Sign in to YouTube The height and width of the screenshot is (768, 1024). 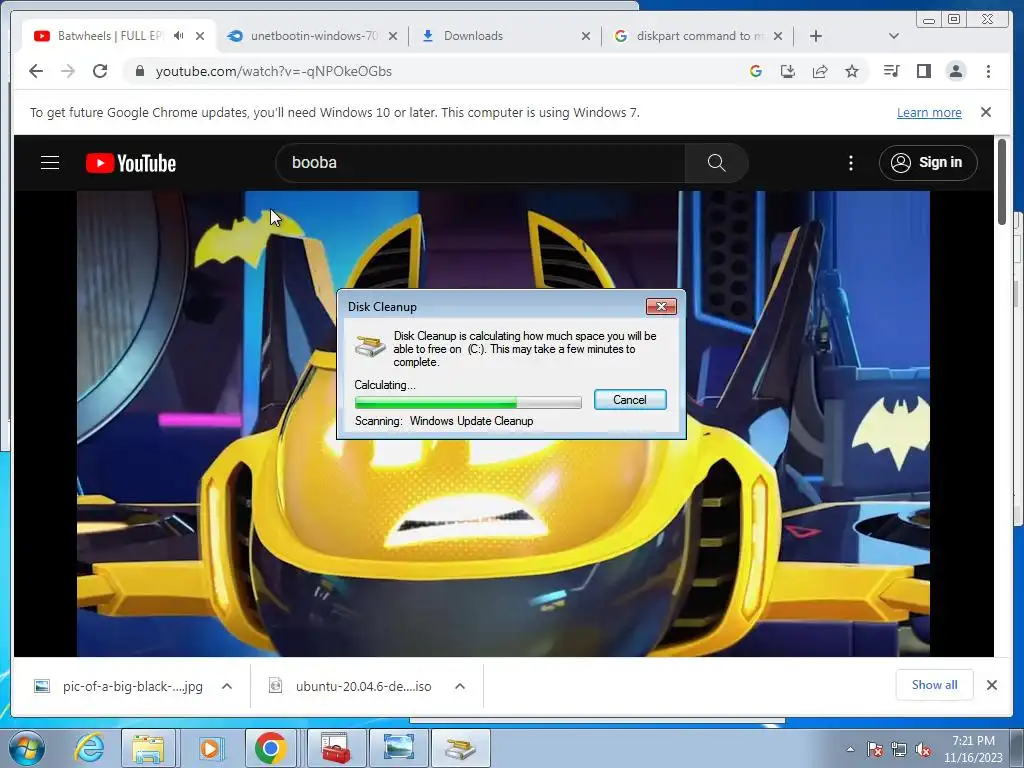[x=928, y=163]
